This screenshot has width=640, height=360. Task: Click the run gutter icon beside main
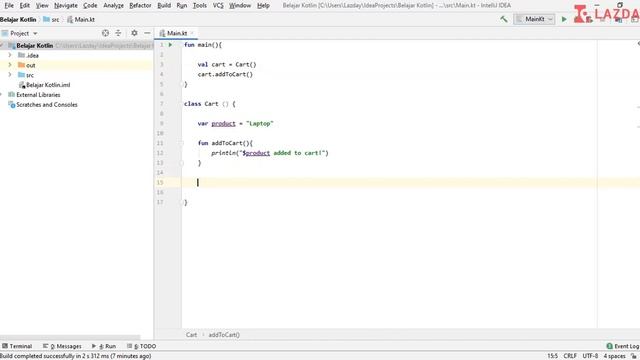tap(171, 45)
